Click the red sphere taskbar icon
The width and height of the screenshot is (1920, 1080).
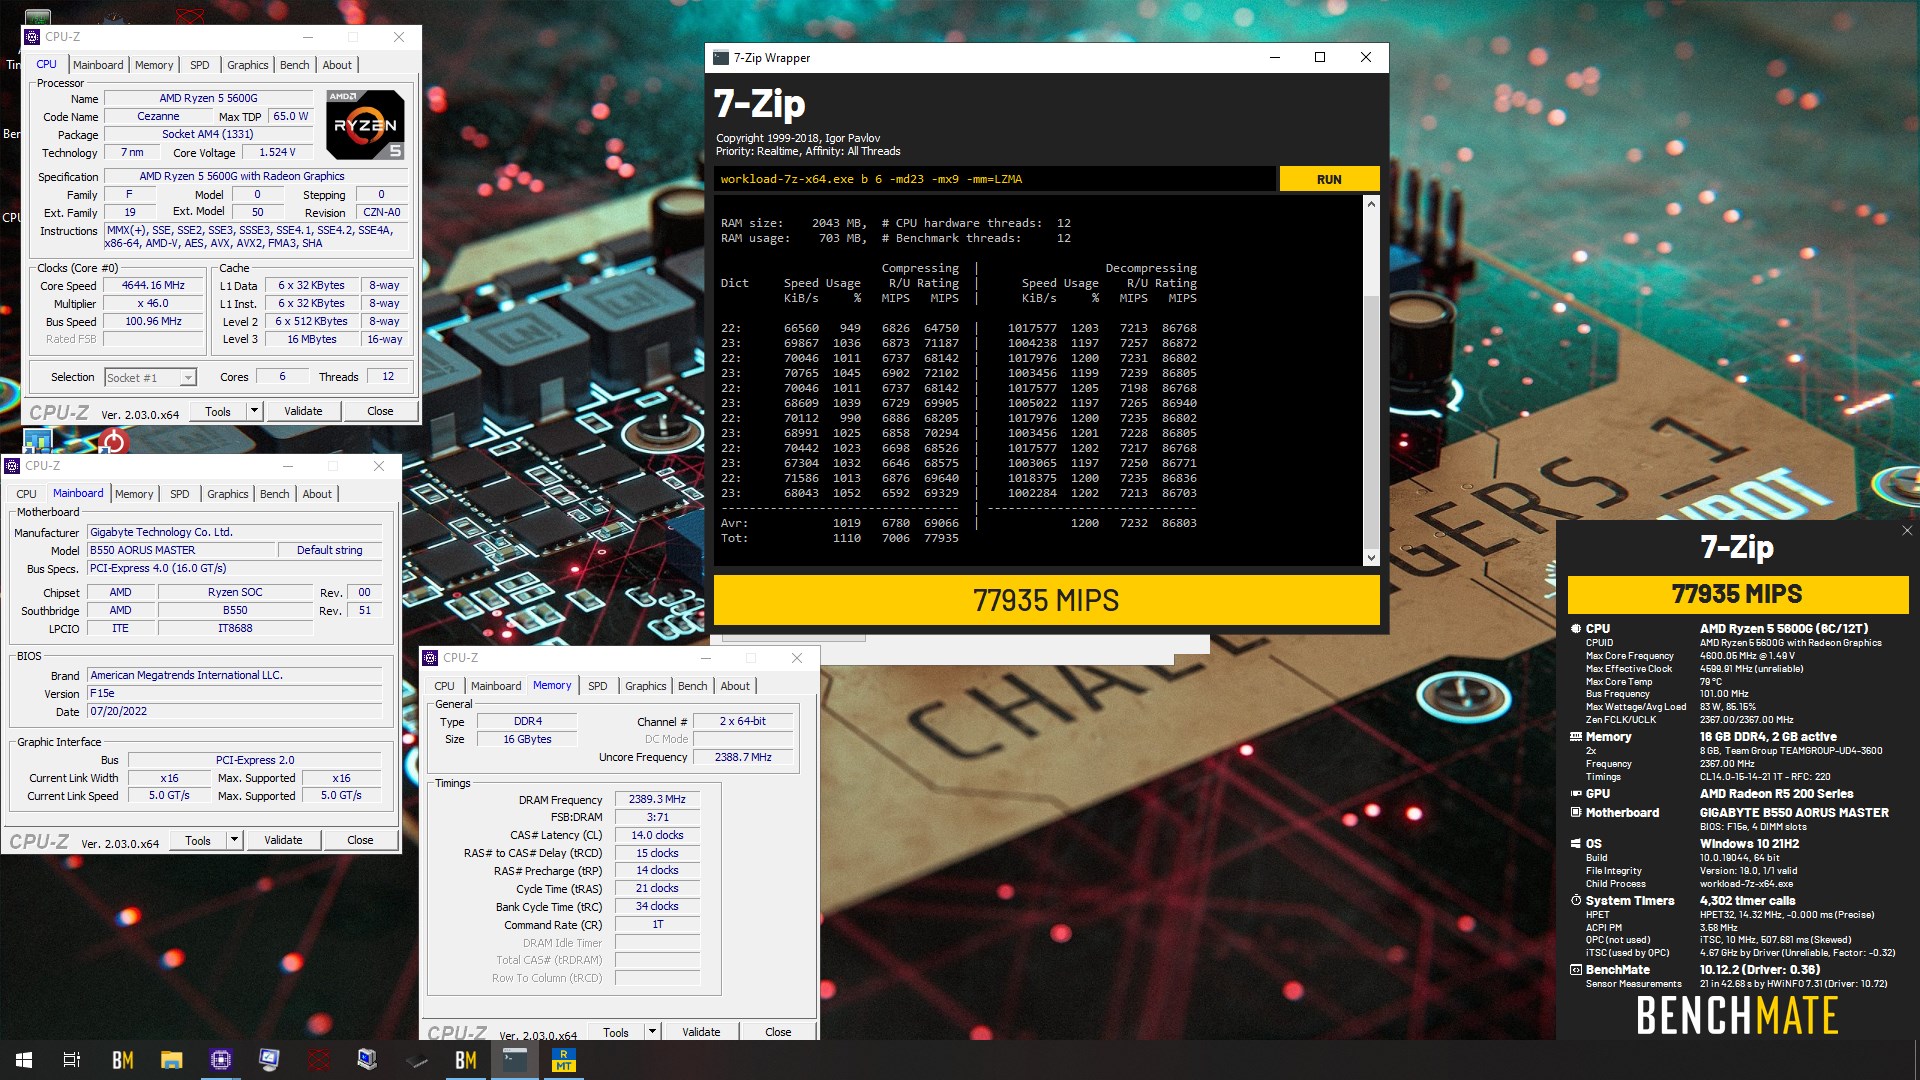point(318,1060)
